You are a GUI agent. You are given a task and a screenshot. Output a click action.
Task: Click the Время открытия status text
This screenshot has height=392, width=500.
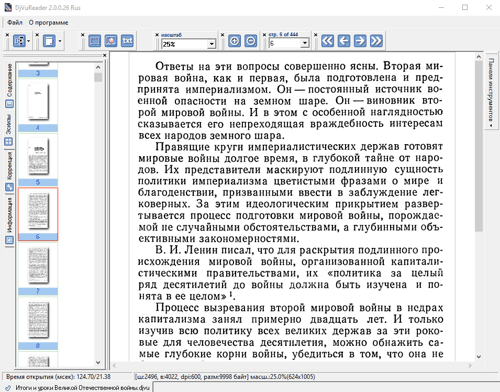(x=58, y=377)
